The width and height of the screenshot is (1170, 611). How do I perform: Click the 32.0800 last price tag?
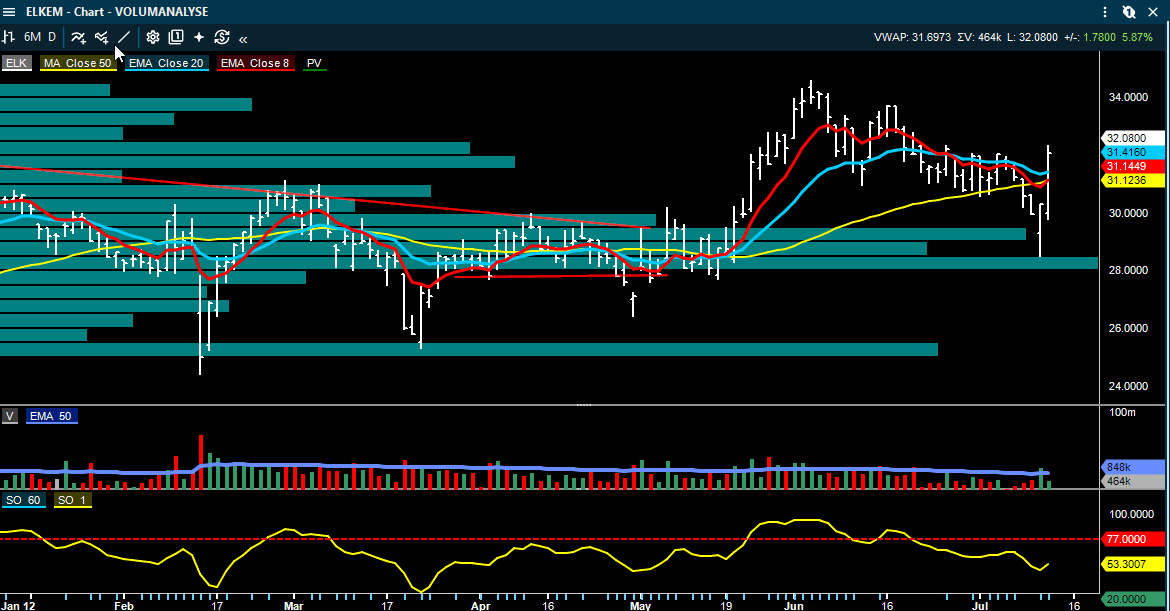(1133, 138)
